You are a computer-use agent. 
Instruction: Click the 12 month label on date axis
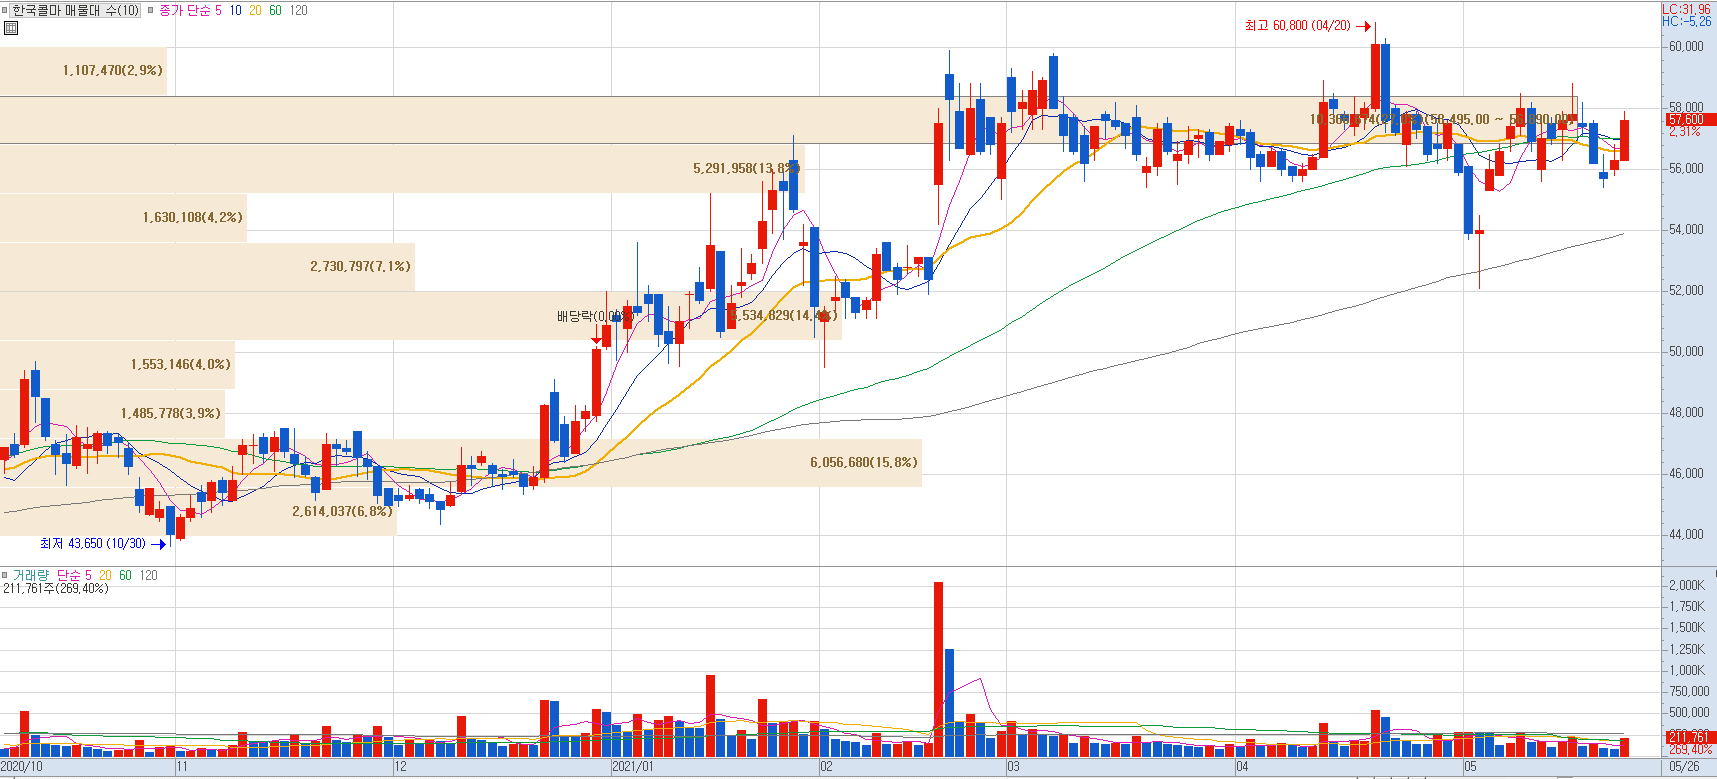[400, 767]
